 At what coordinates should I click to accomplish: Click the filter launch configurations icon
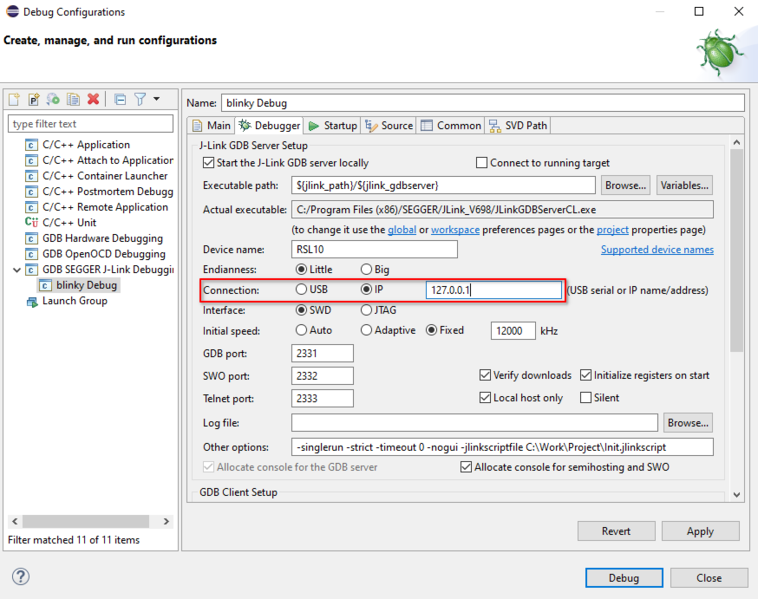point(140,99)
